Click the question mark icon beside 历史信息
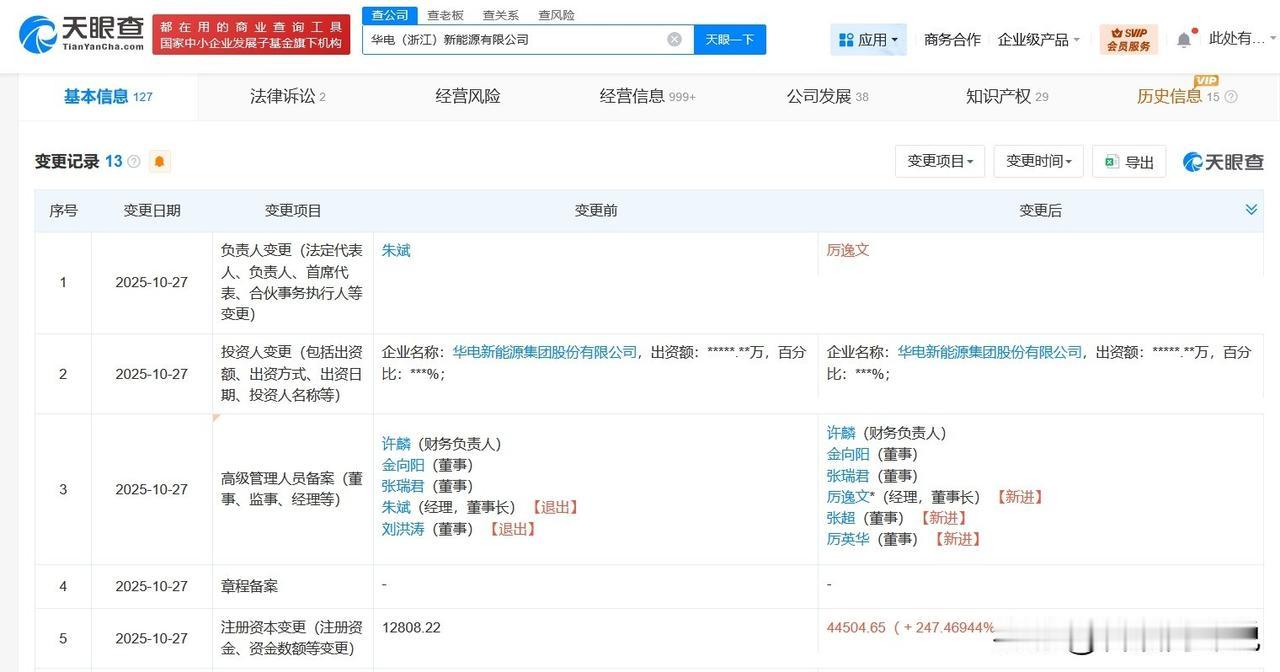This screenshot has width=1280, height=672. point(1231,97)
